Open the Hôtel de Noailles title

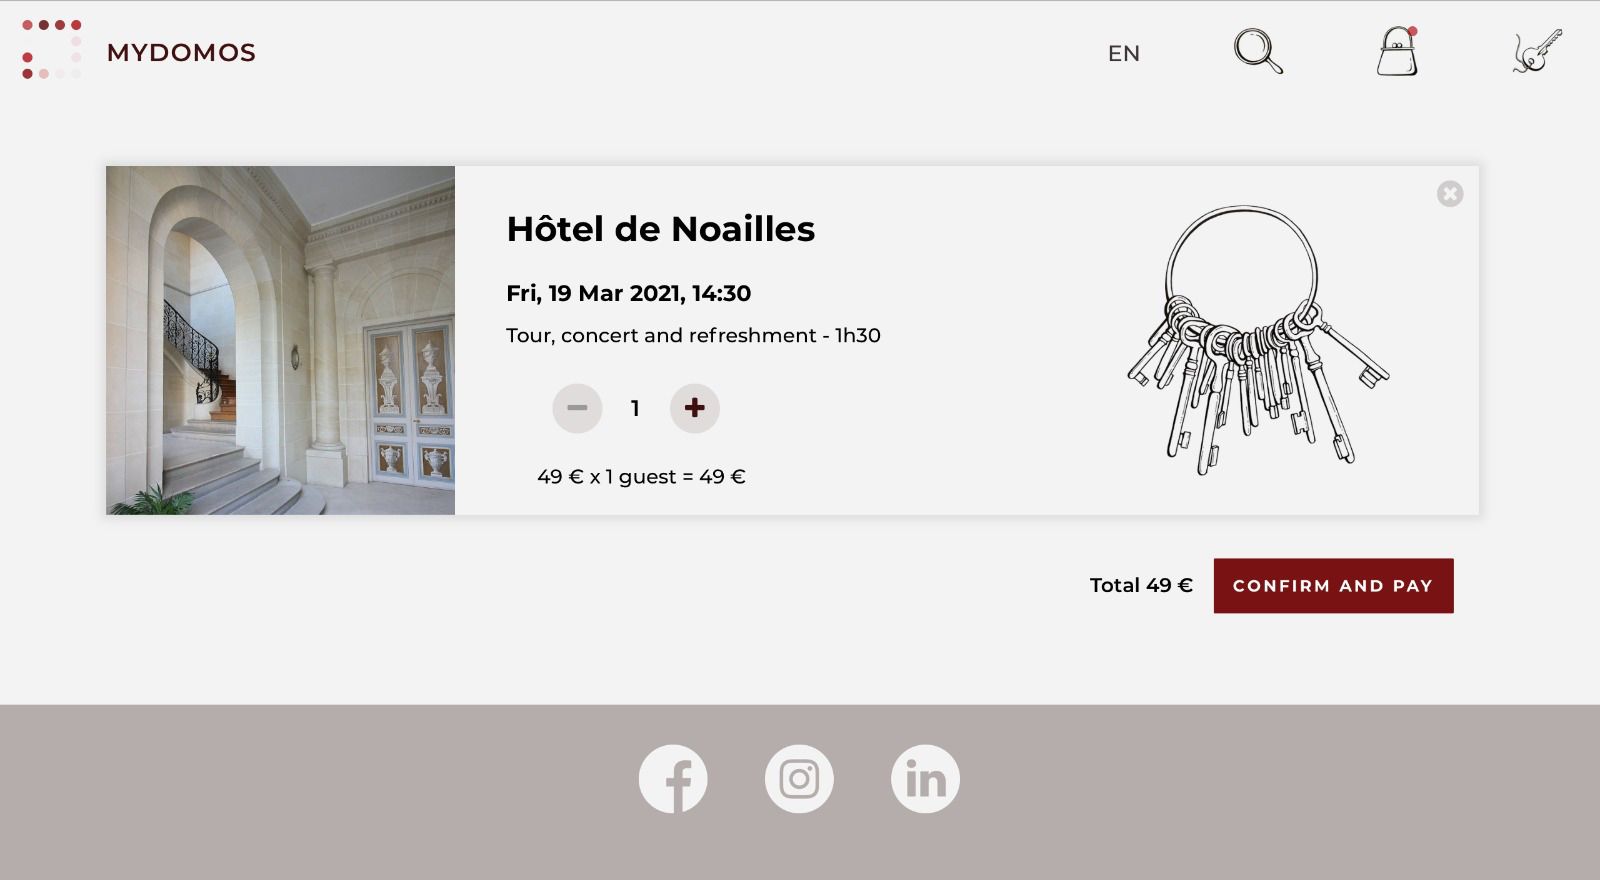click(x=660, y=229)
